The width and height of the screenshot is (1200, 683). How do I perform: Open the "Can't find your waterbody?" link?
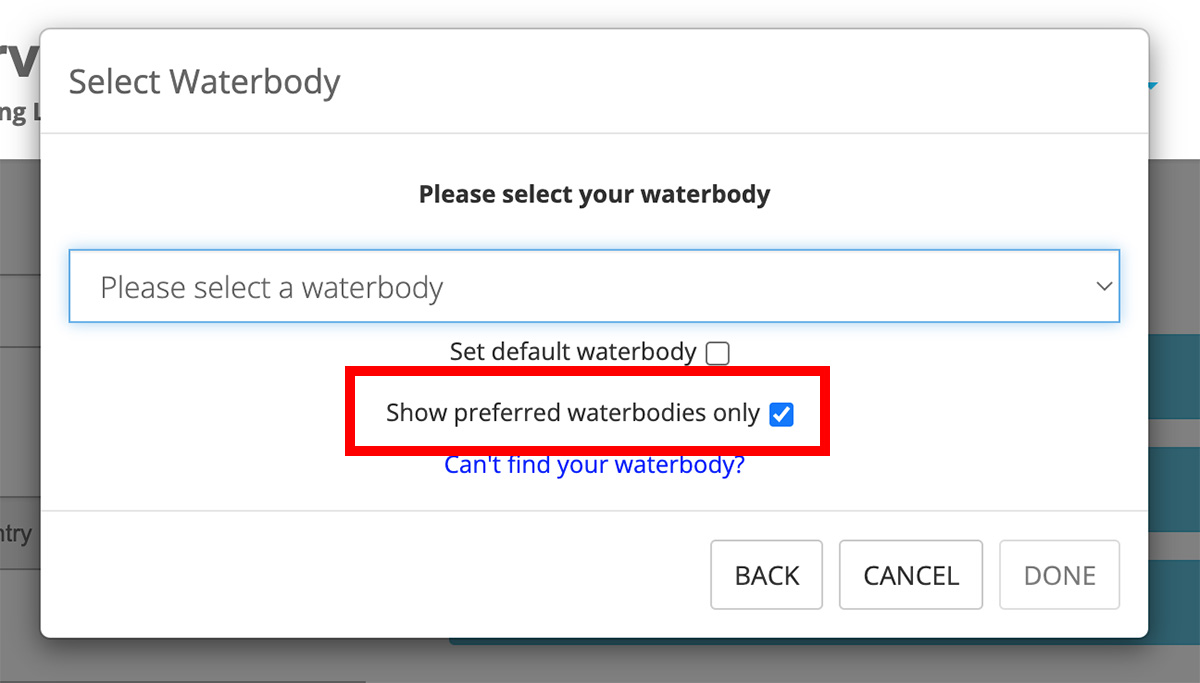coord(594,465)
